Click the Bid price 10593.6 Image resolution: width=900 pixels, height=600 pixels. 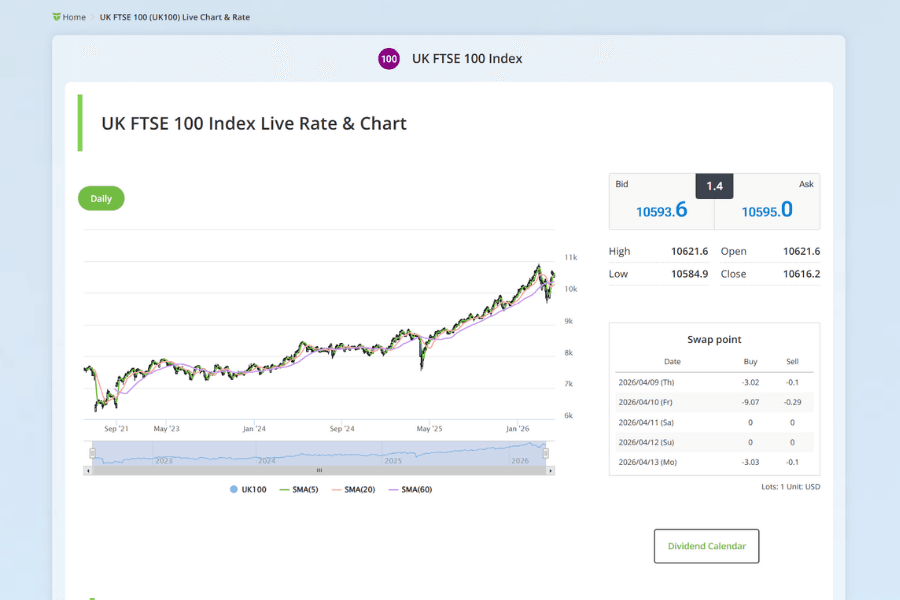click(661, 210)
